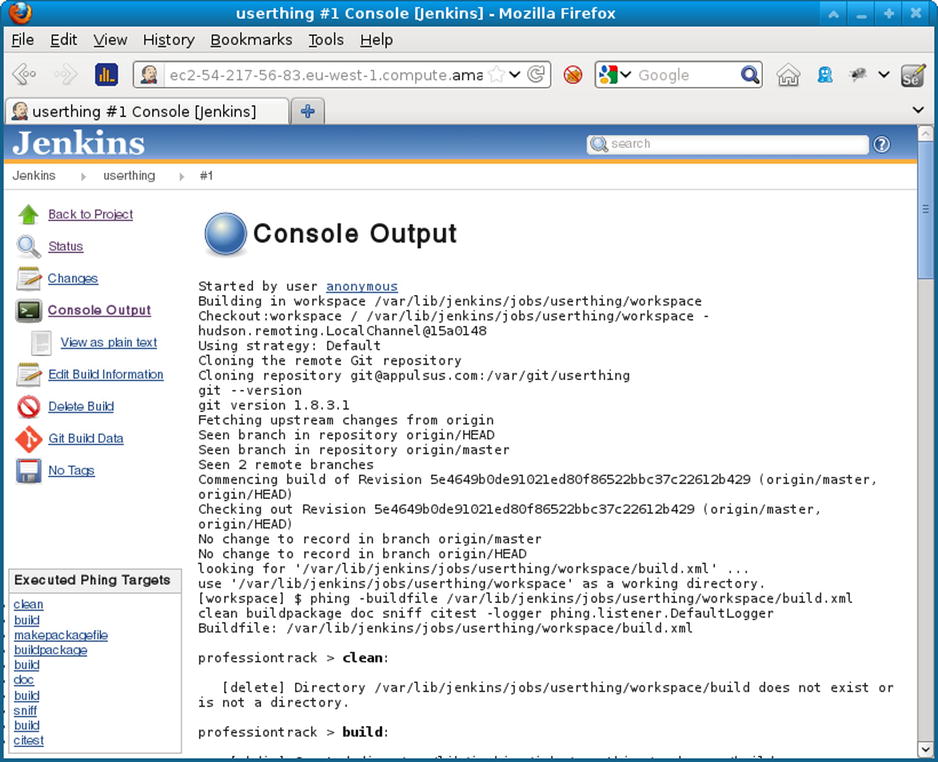Screen dimensions: 938x762
Task: Jump to the citest Phing target
Action: pyautogui.click(x=29, y=740)
